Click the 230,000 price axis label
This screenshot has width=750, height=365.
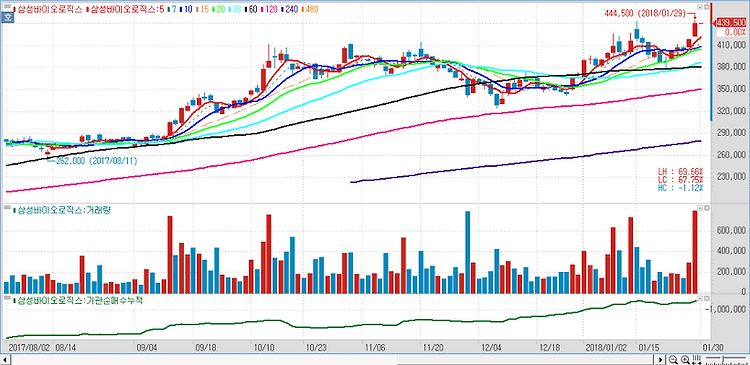tap(732, 177)
